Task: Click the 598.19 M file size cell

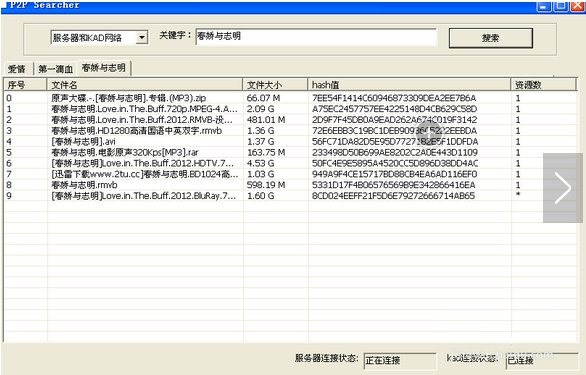Action: pyautogui.click(x=266, y=185)
